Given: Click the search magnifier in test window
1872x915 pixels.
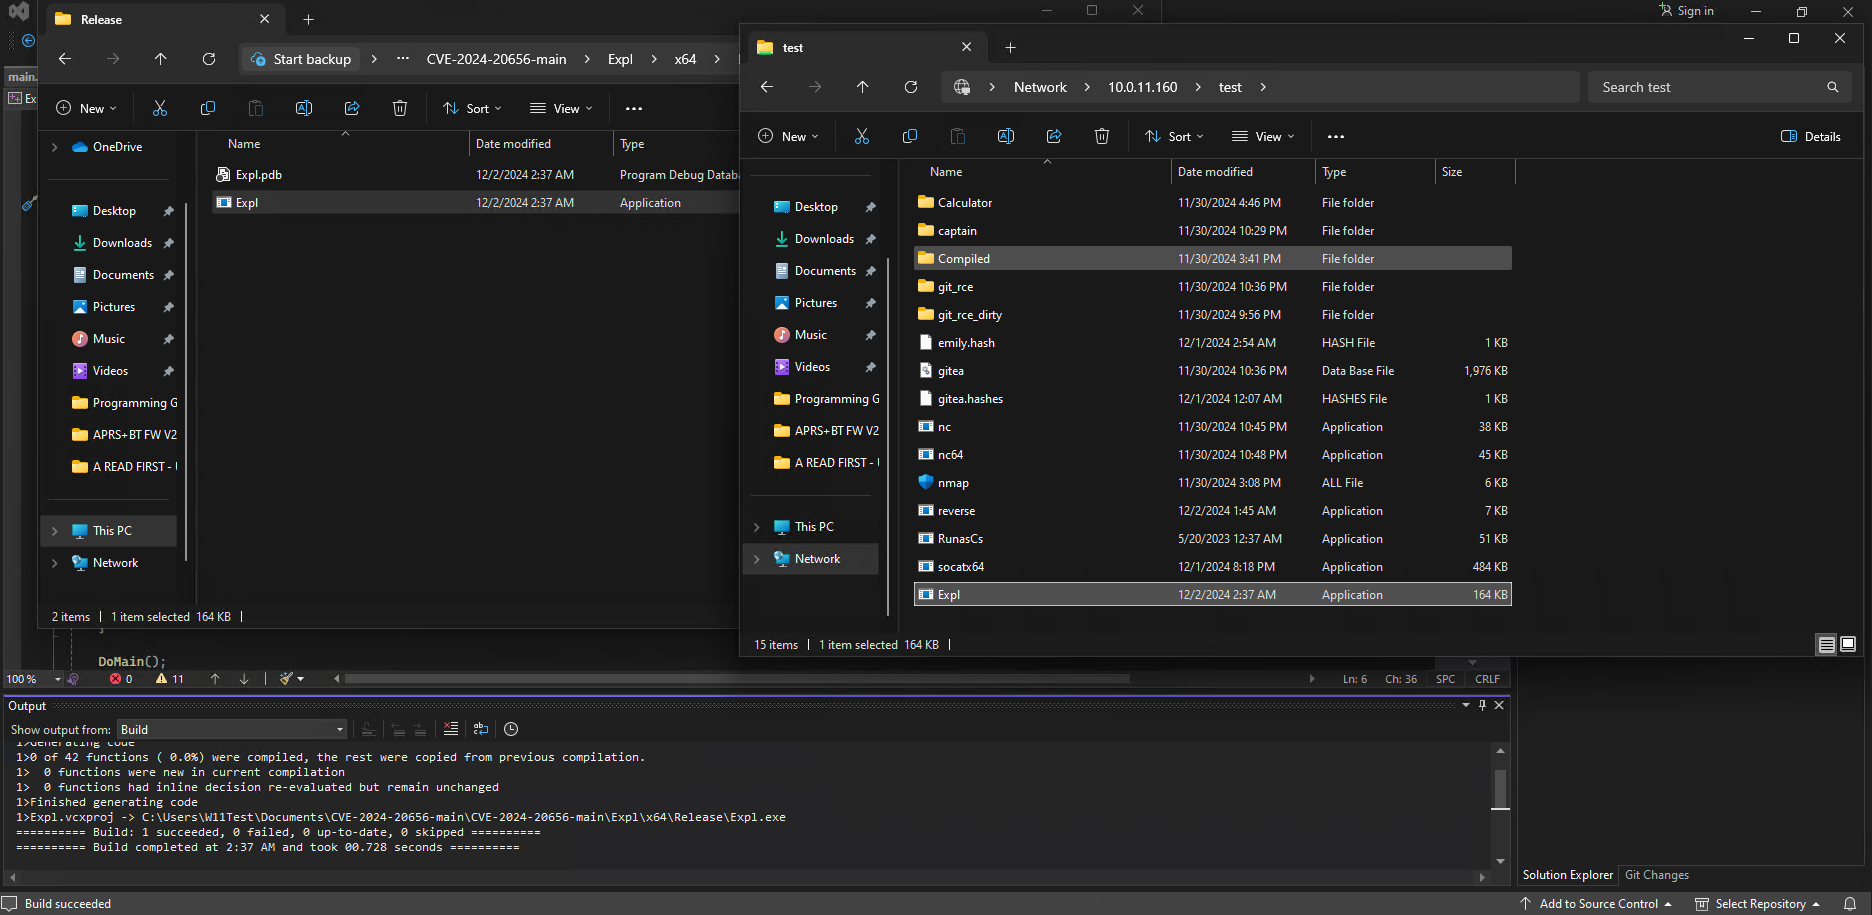Looking at the screenshot, I should [x=1833, y=87].
